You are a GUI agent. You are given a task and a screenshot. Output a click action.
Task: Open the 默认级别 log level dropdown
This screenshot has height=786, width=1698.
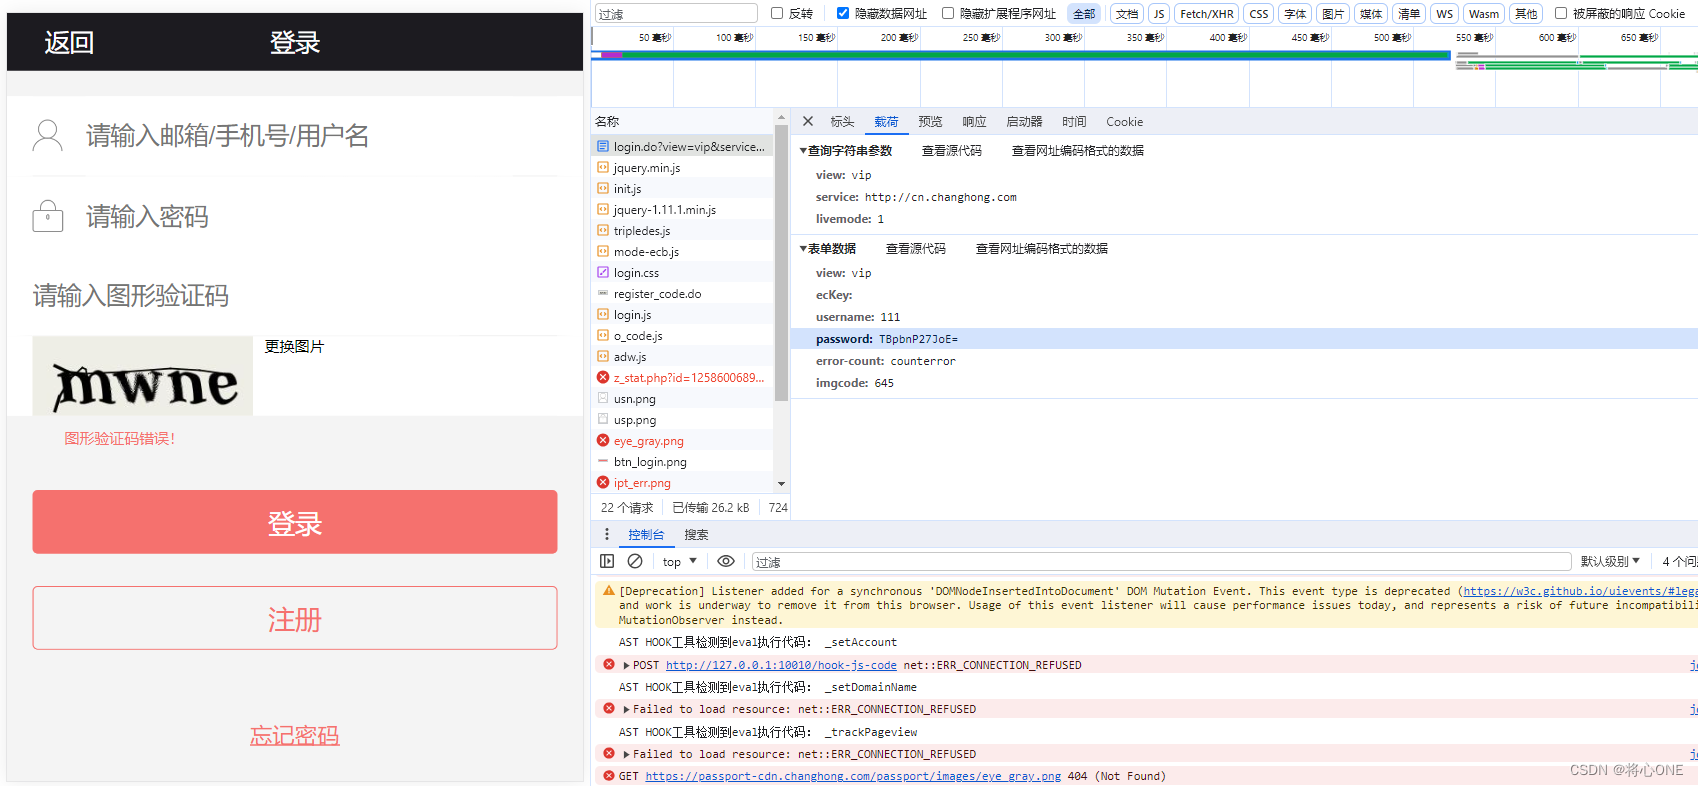(x=1610, y=562)
